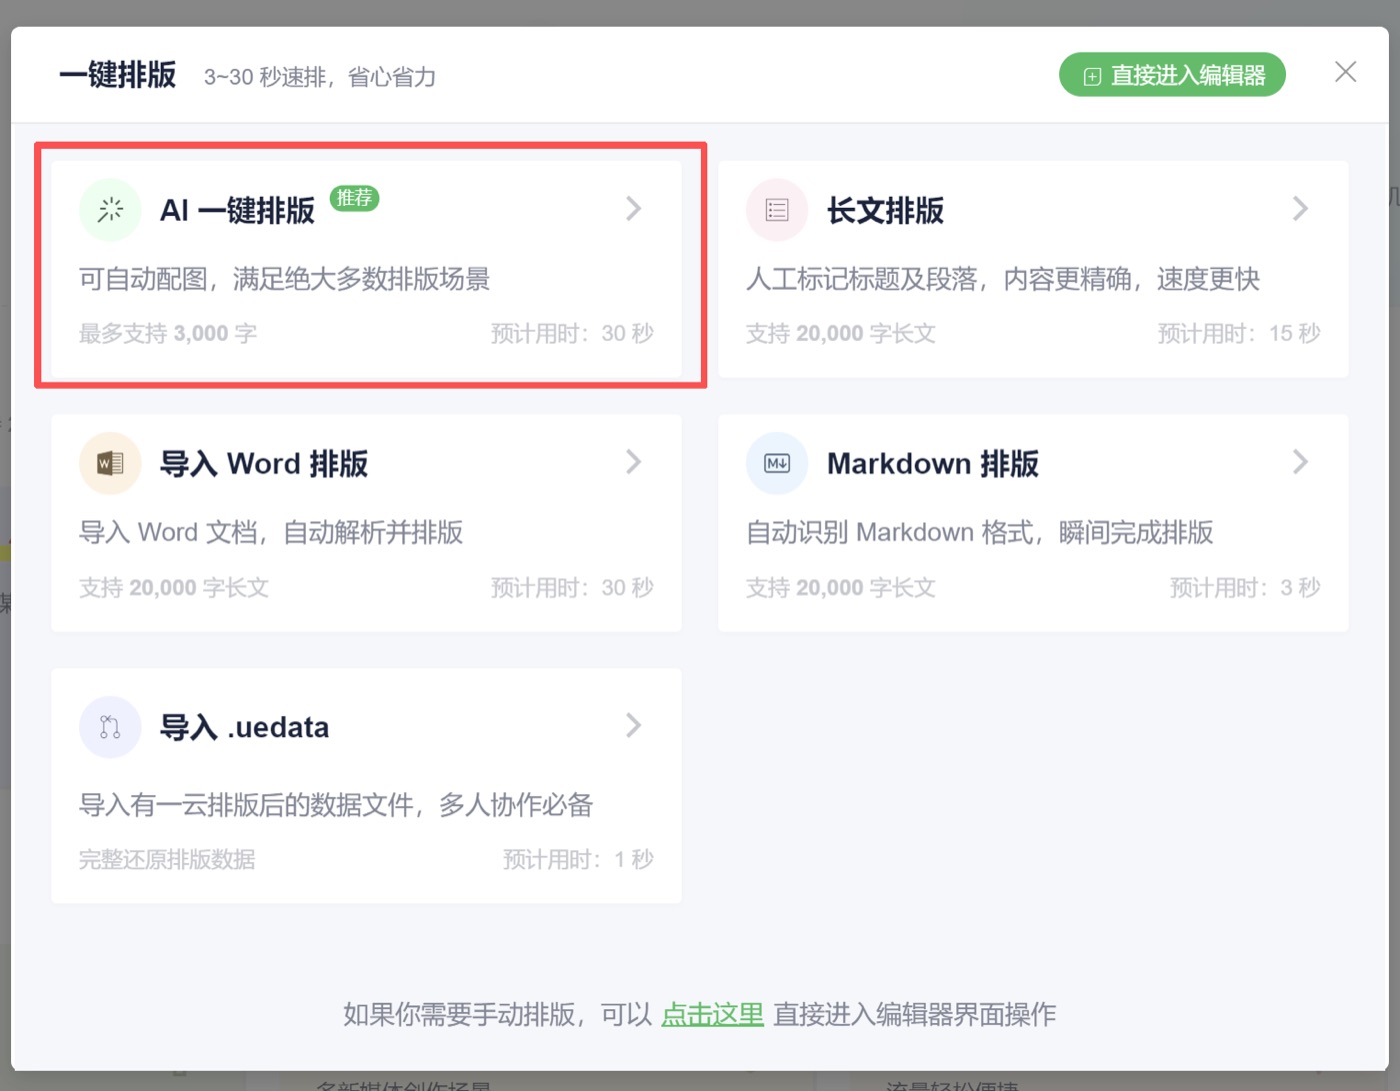
Task: Click the 推荐 badge
Action: coord(354,198)
